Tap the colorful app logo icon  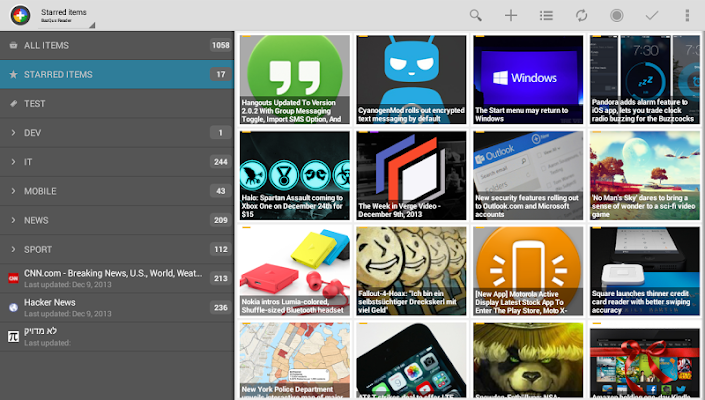pos(20,15)
